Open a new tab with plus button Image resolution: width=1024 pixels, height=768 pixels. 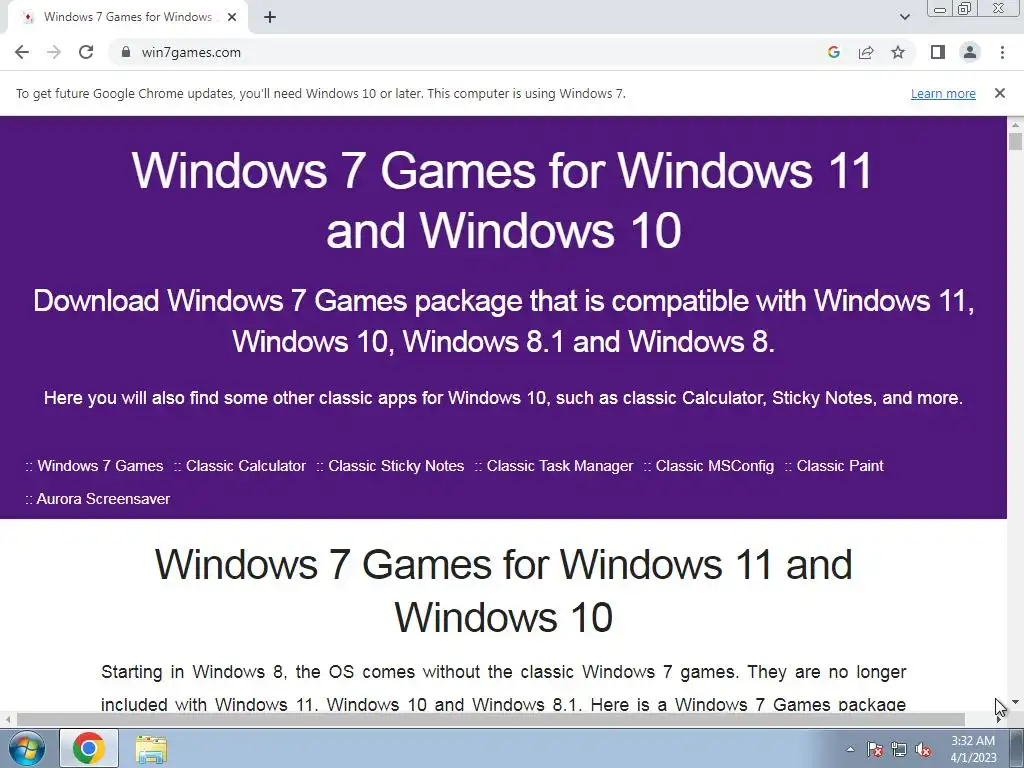pos(270,17)
